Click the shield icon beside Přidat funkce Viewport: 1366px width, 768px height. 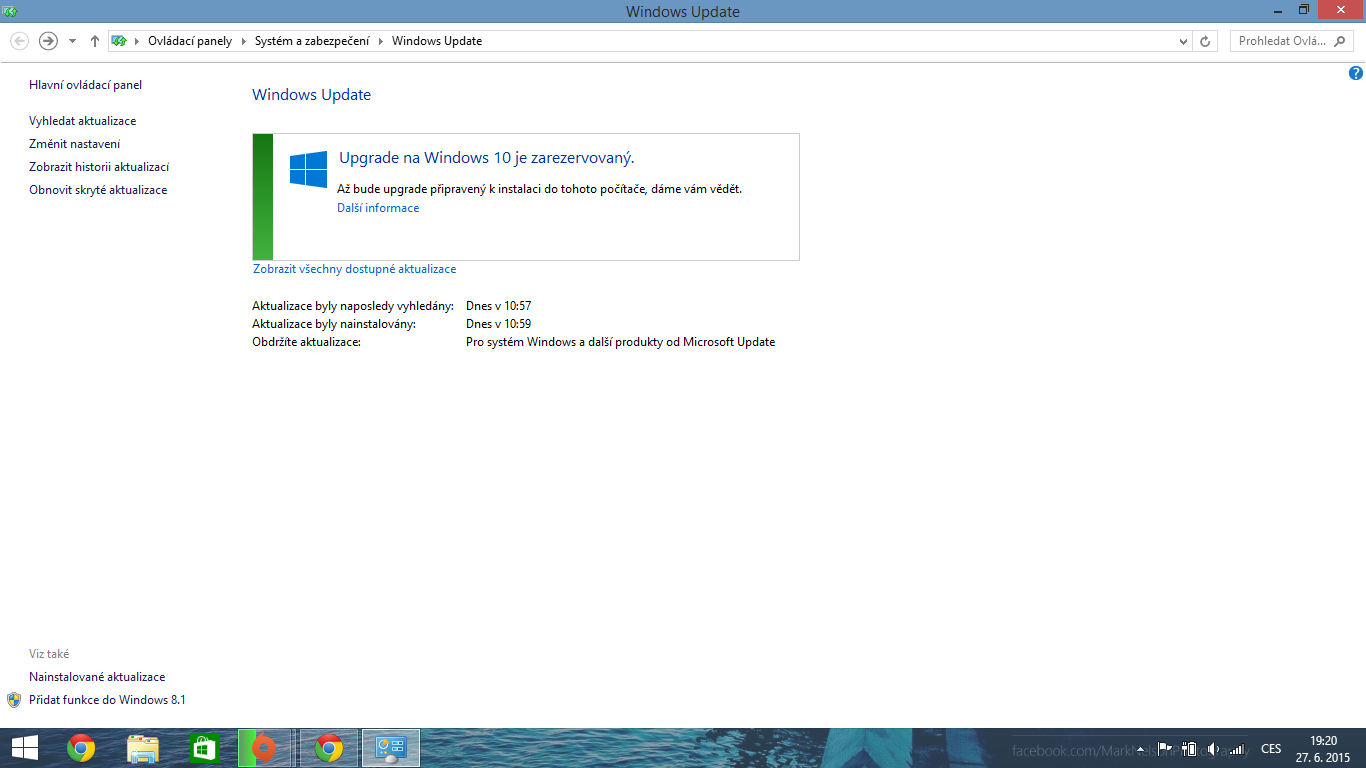click(x=14, y=700)
